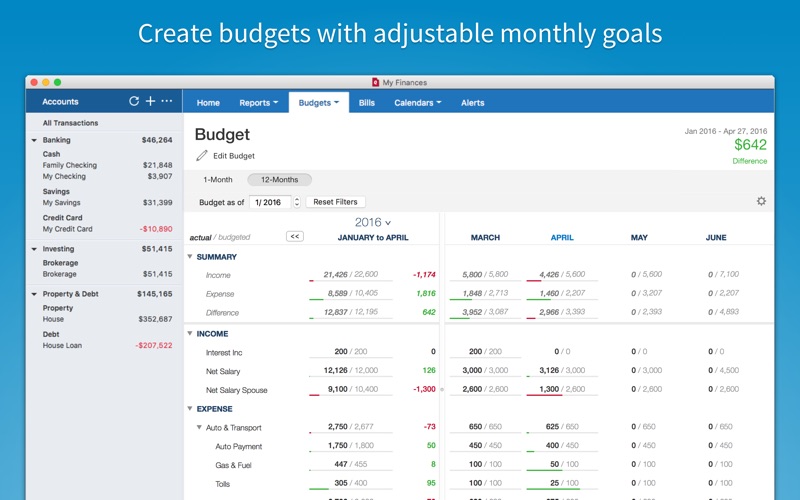The width and height of the screenshot is (800, 500).
Task: Collapse the SUMMARY section
Action: click(190, 257)
